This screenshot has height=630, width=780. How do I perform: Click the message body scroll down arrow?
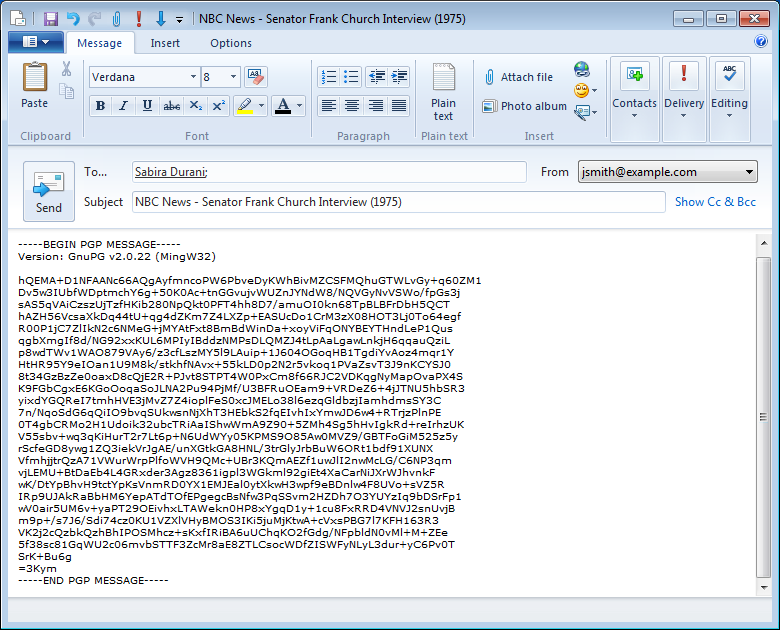click(764, 588)
